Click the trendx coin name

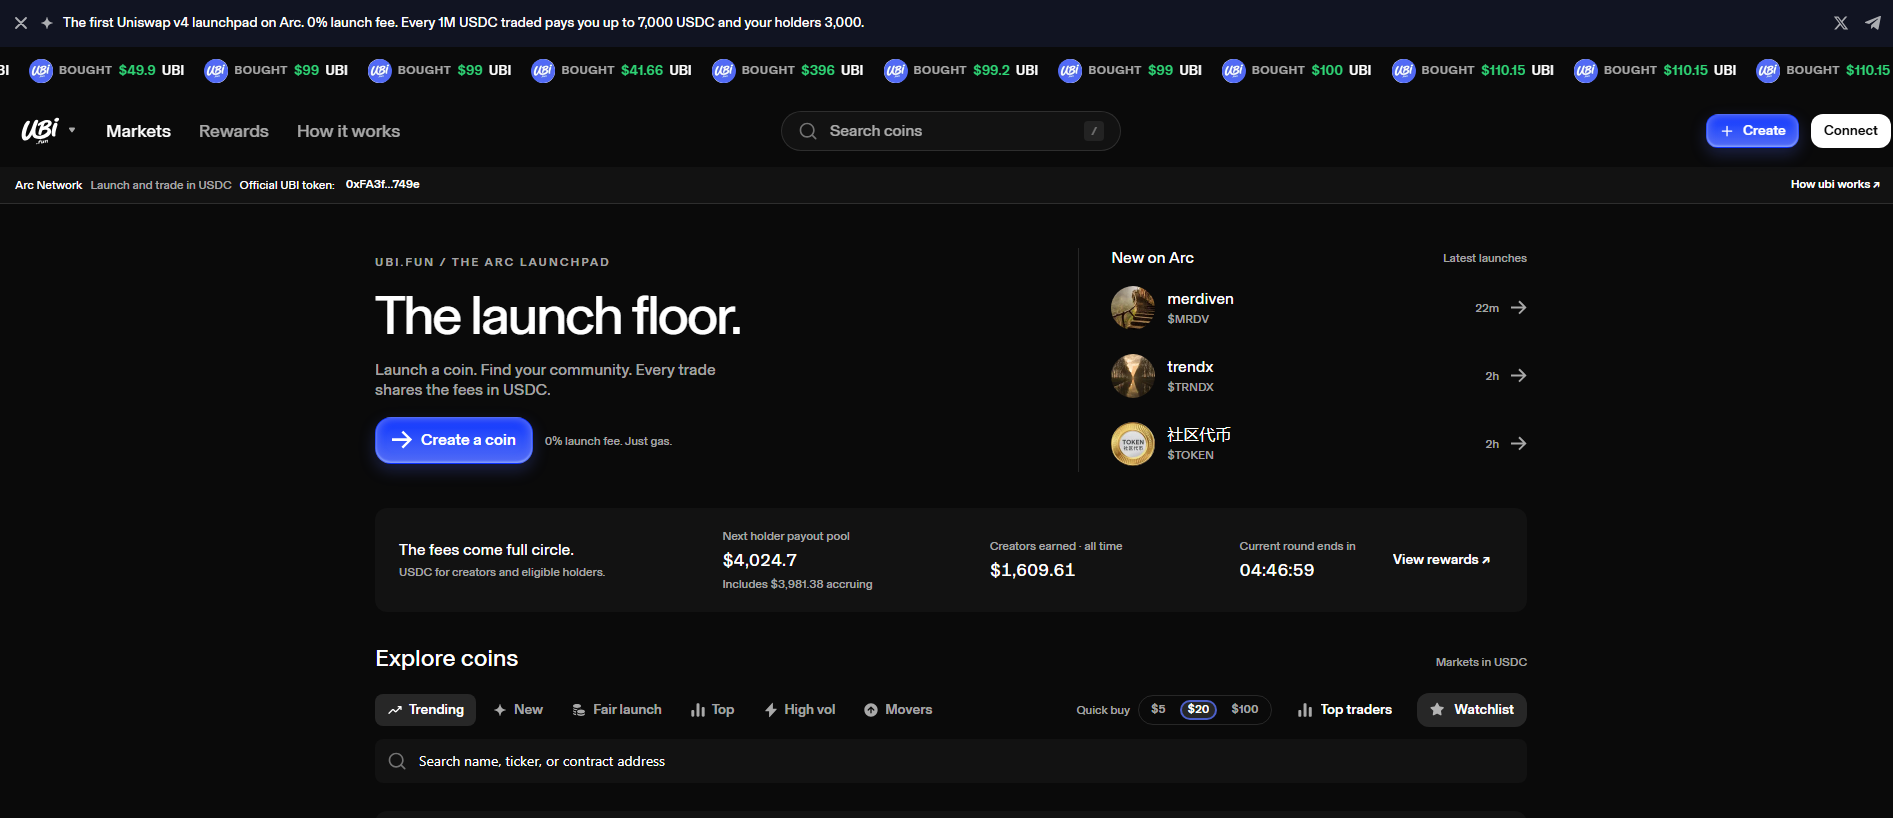pos(1190,367)
